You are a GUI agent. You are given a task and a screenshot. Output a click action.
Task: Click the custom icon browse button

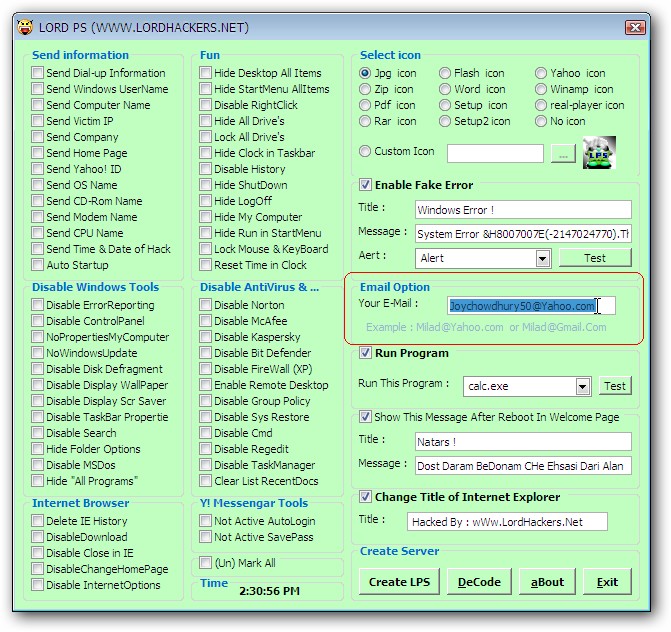click(563, 154)
